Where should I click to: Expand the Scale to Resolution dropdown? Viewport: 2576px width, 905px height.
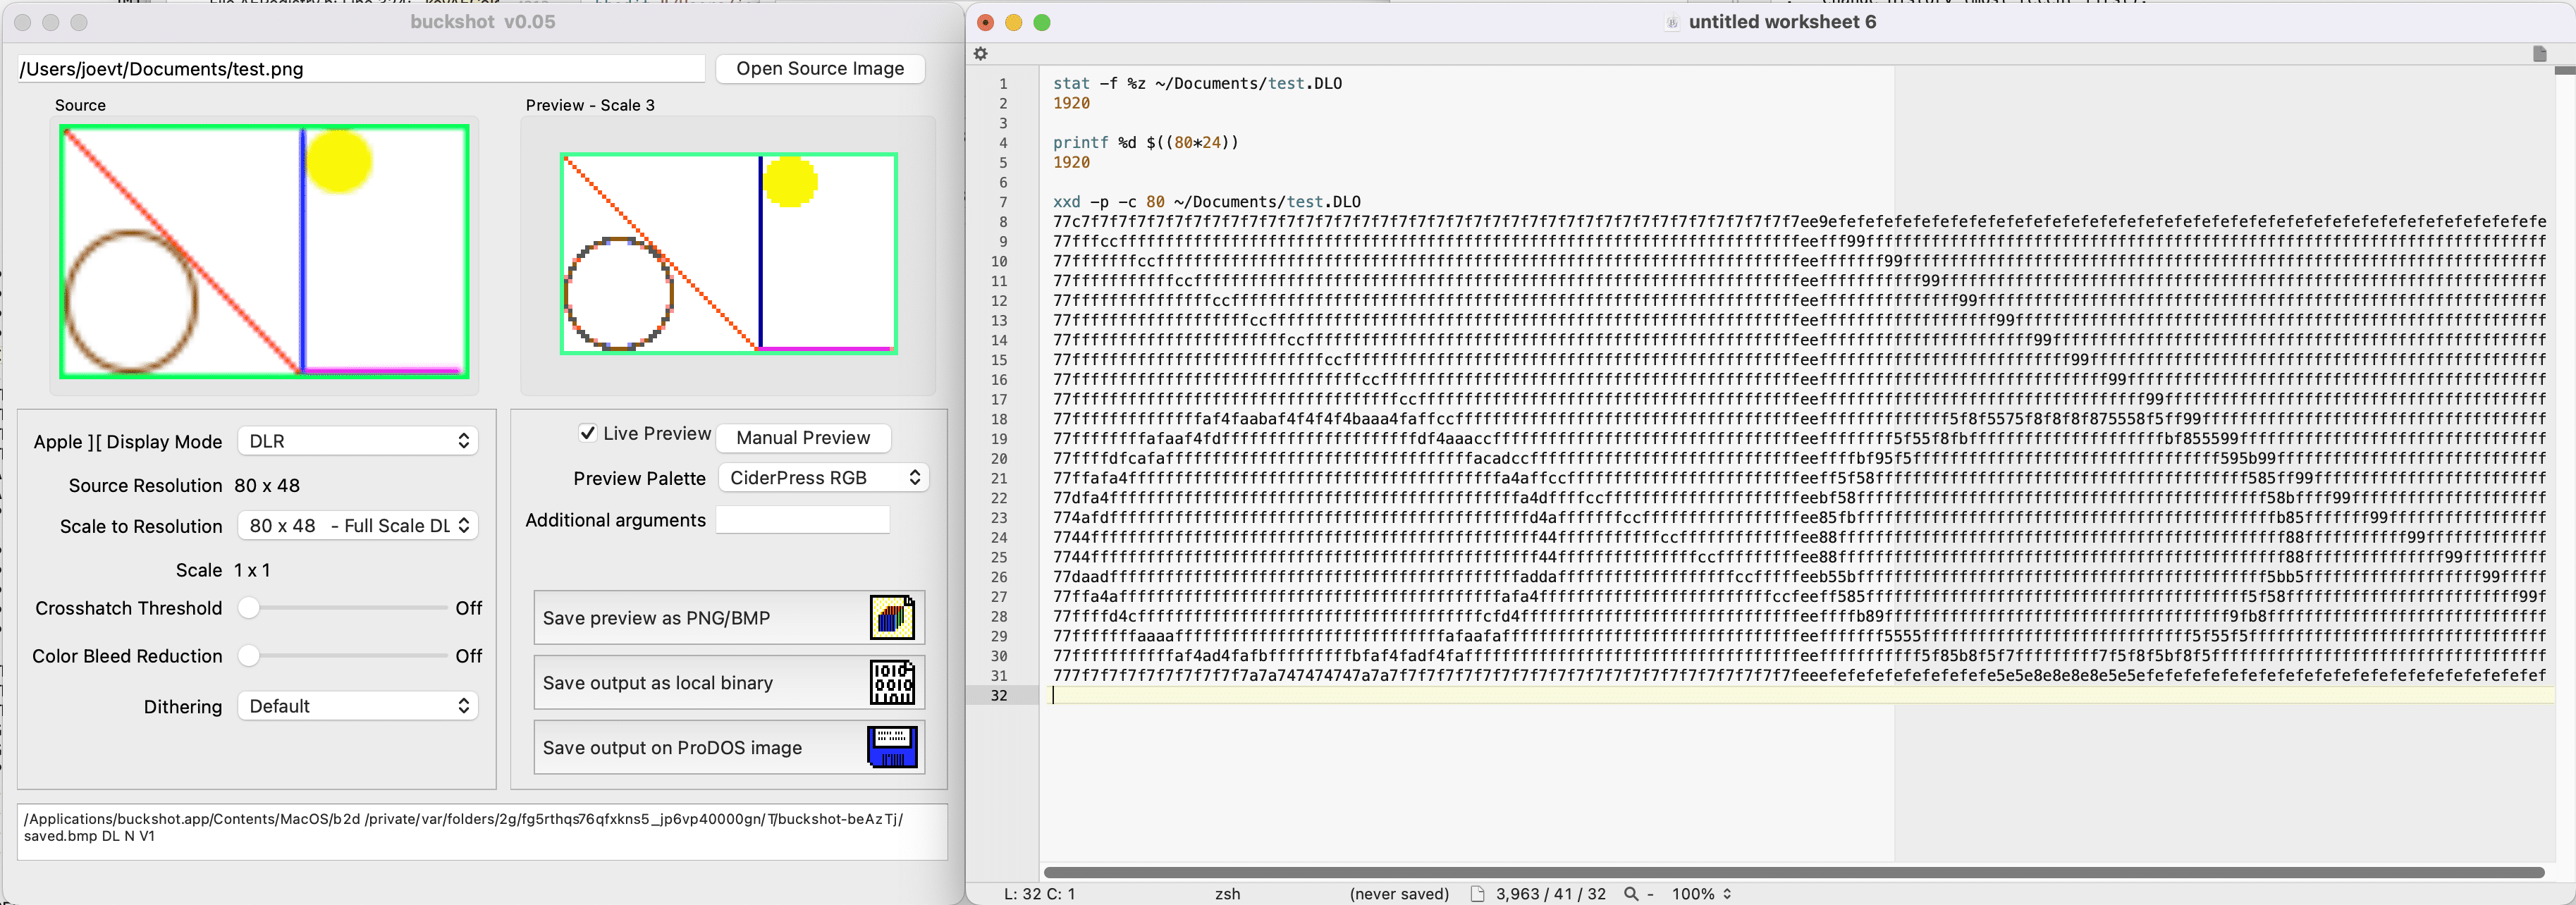pos(357,526)
